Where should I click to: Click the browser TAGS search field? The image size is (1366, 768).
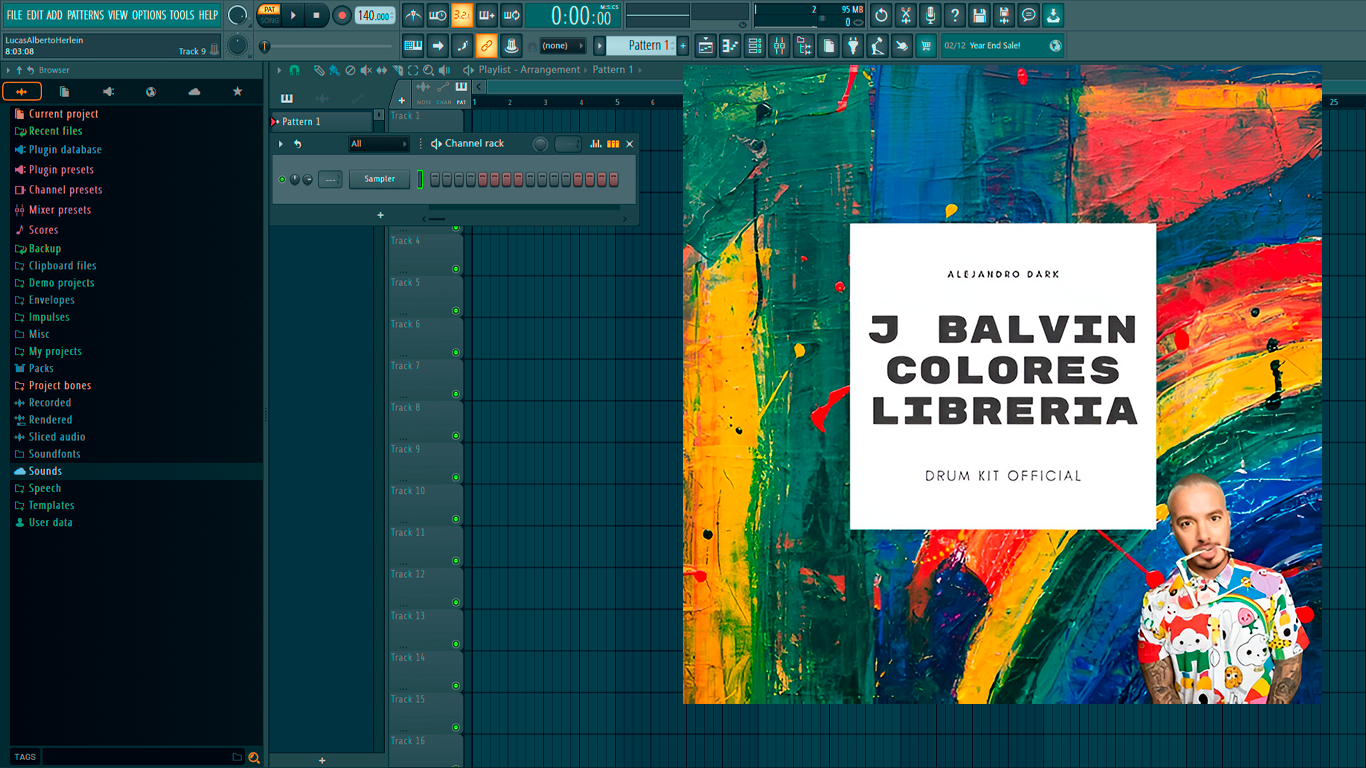click(142, 757)
